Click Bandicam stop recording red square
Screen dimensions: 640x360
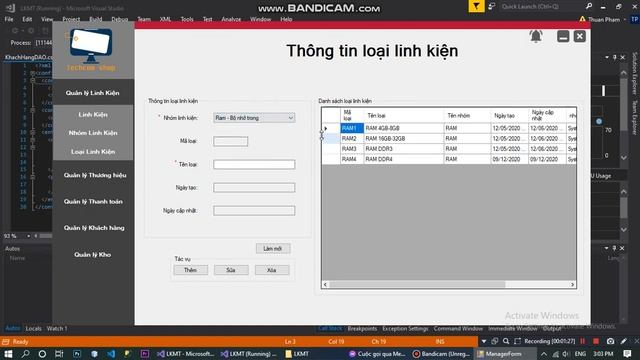596,341
